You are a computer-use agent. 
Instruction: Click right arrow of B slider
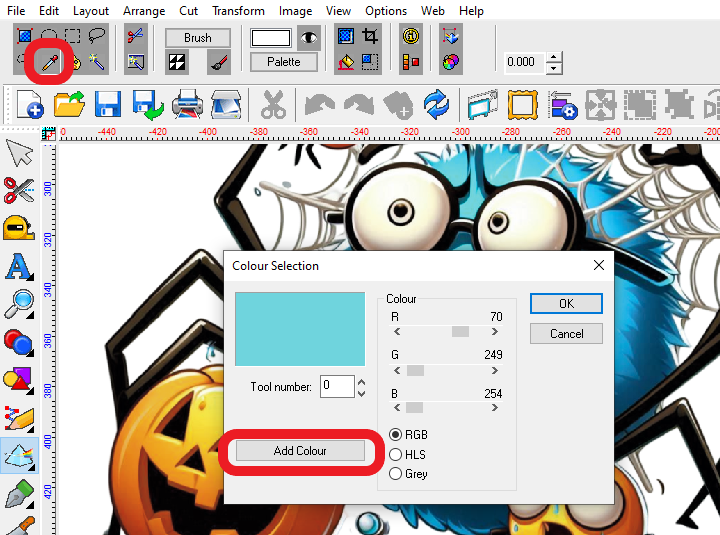[495, 408]
